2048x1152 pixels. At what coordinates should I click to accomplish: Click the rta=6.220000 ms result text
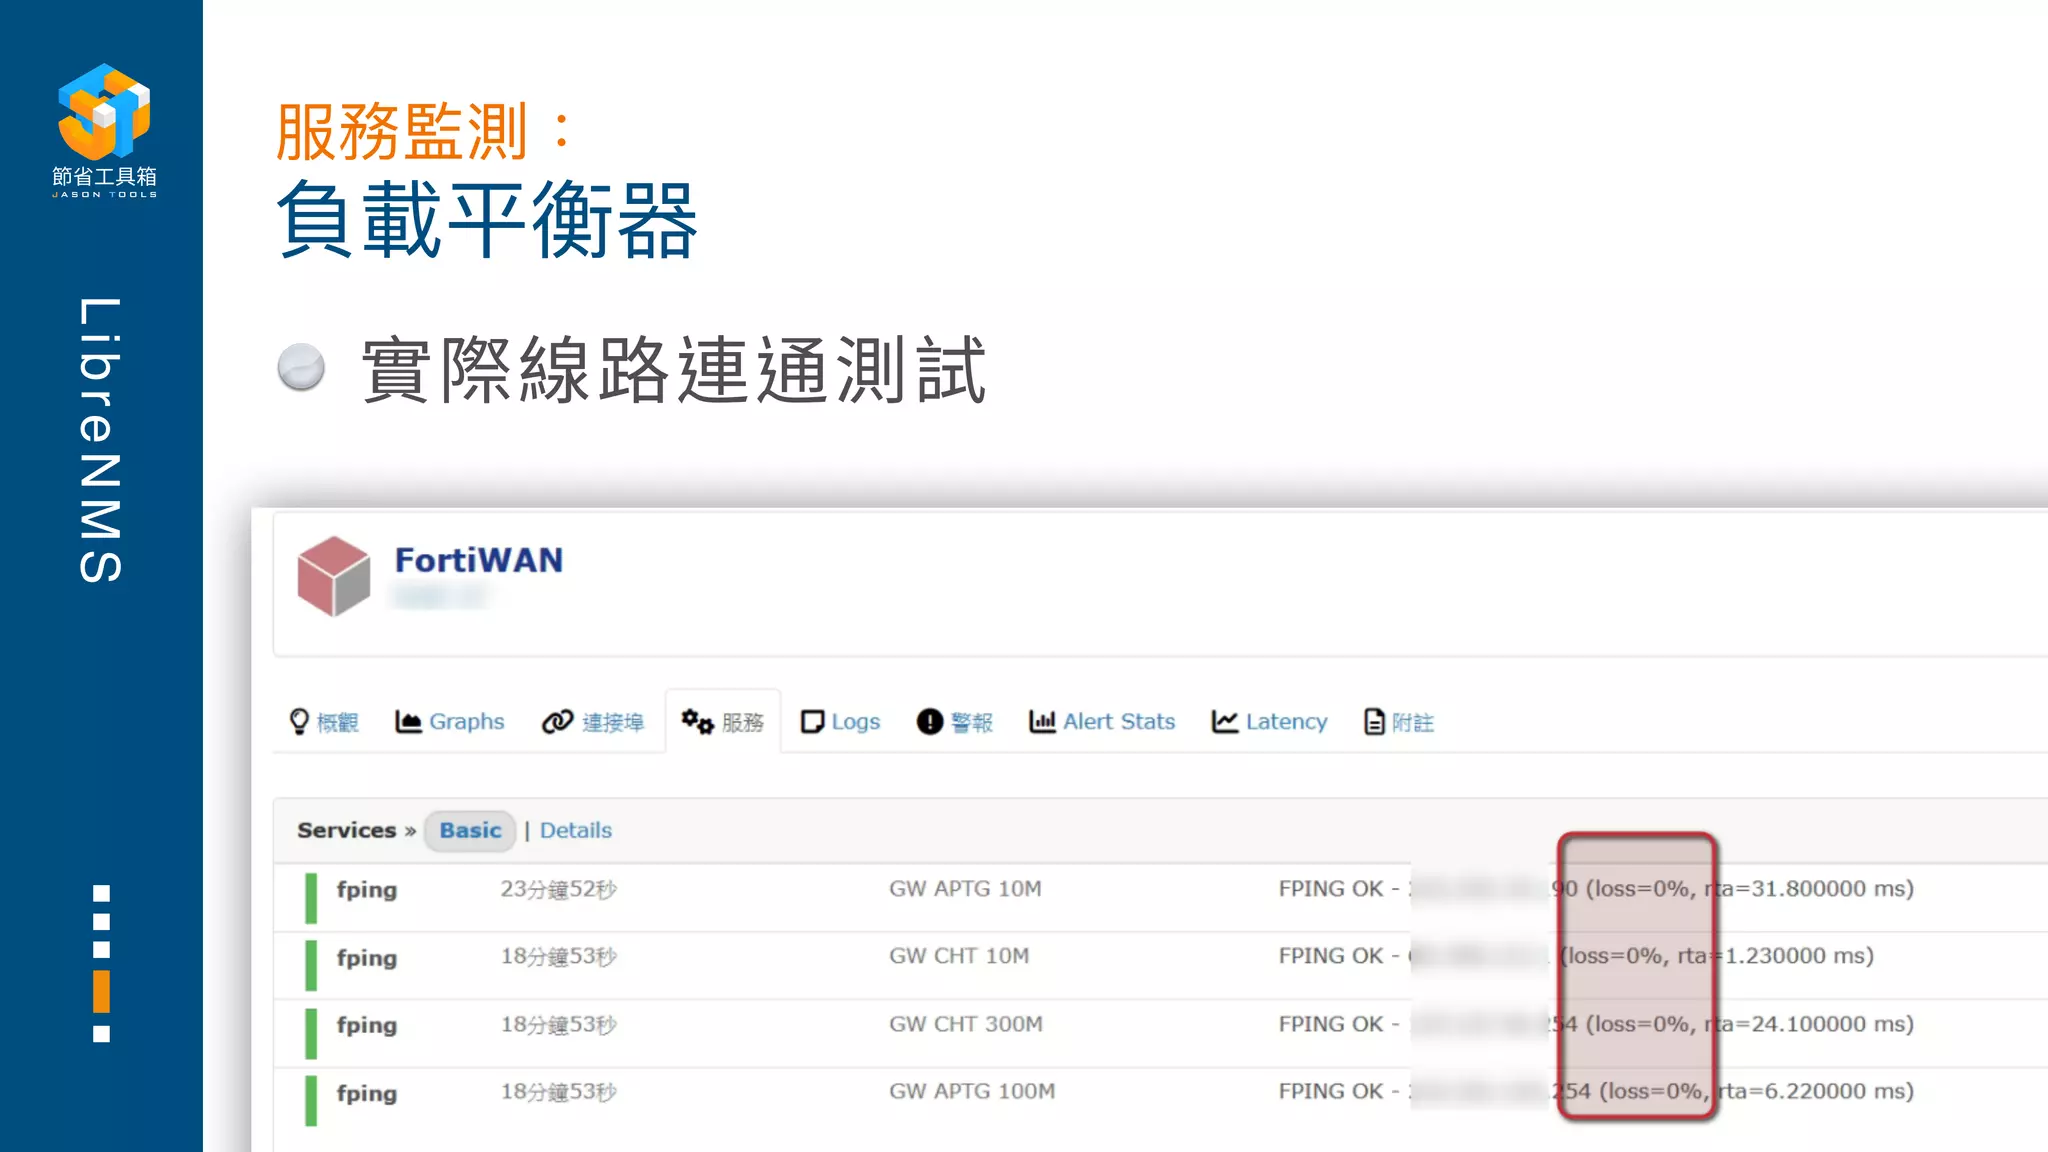(x=1815, y=1091)
